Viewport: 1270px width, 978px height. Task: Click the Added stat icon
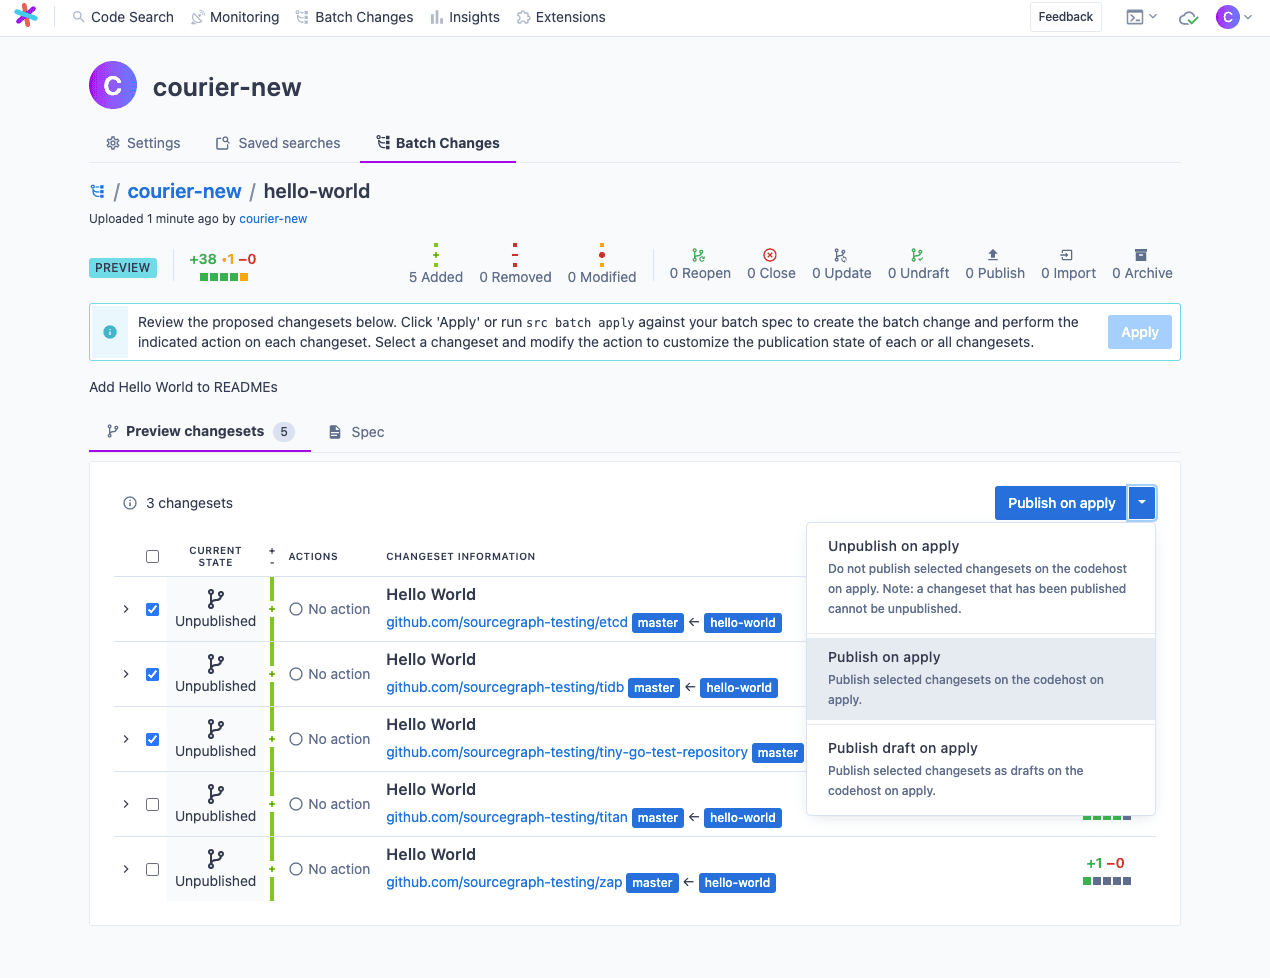click(436, 254)
